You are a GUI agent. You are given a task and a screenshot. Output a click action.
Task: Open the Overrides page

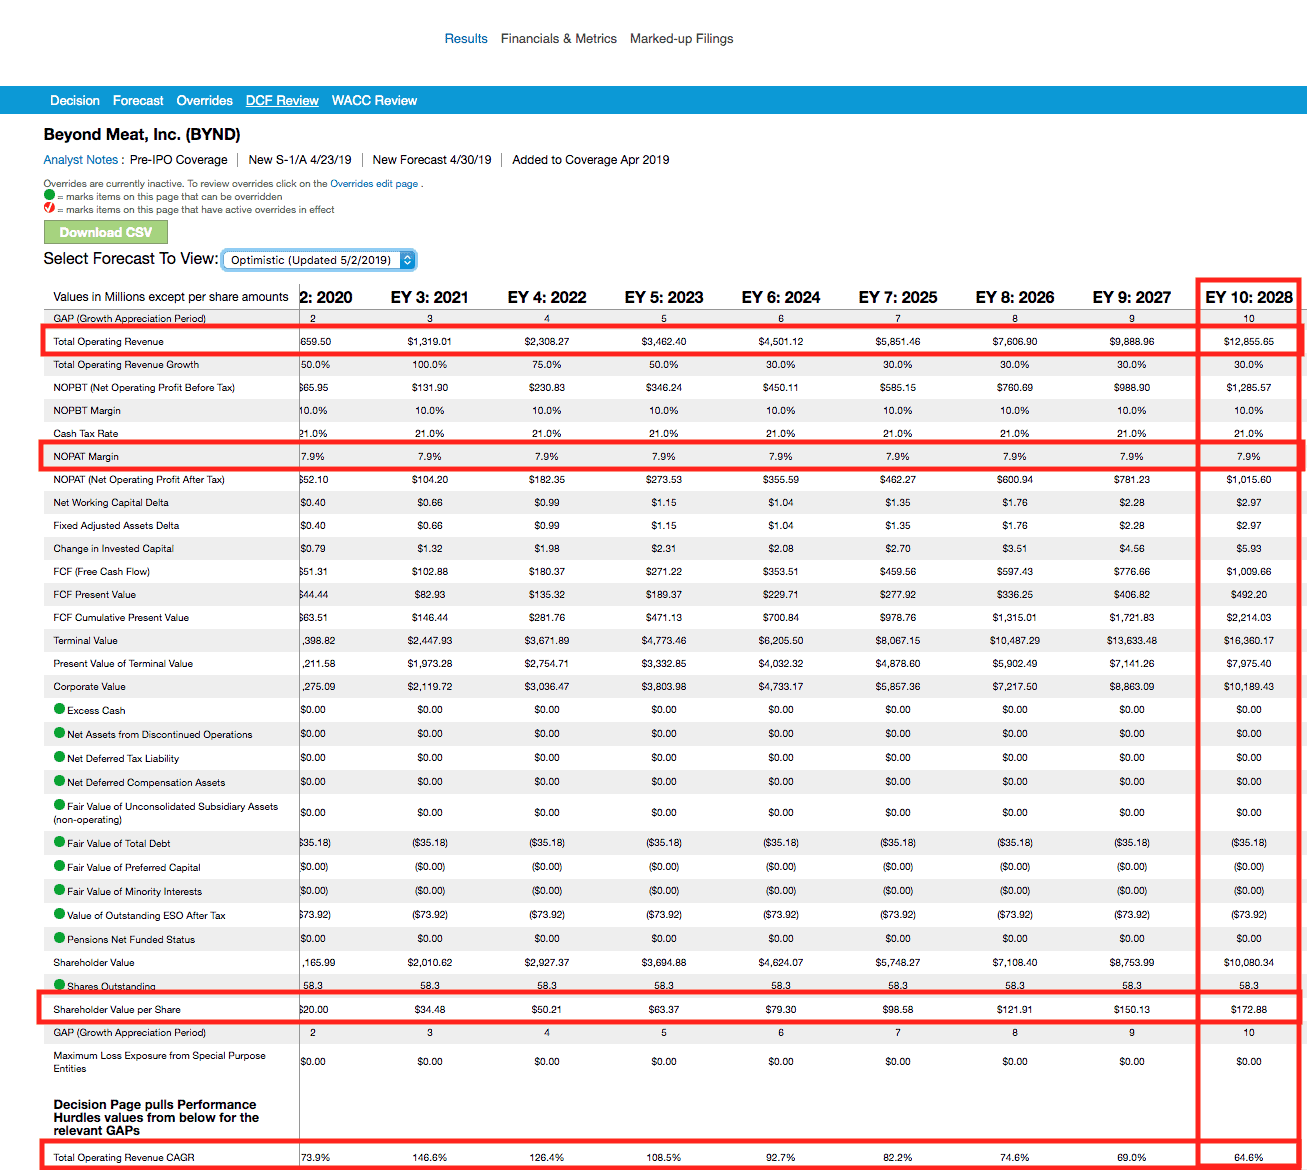(x=205, y=101)
